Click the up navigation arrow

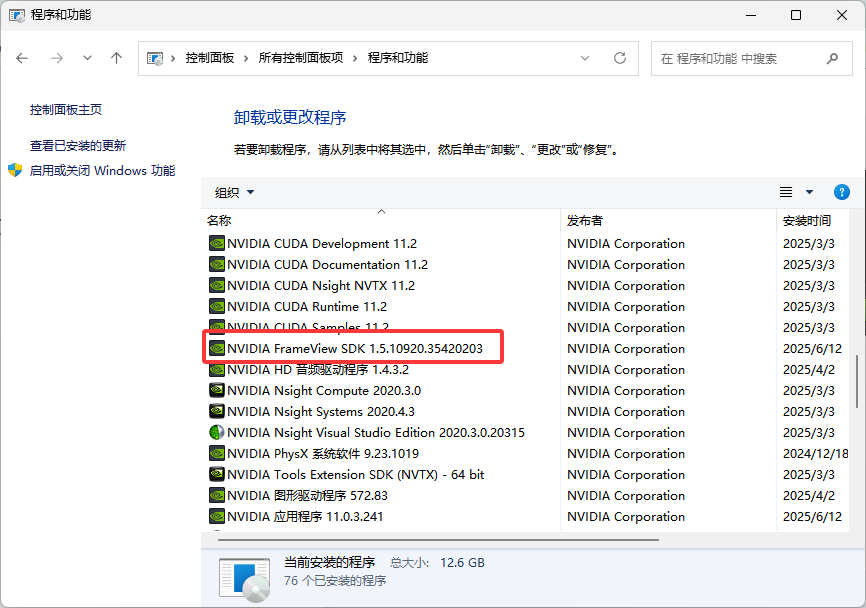click(x=116, y=58)
